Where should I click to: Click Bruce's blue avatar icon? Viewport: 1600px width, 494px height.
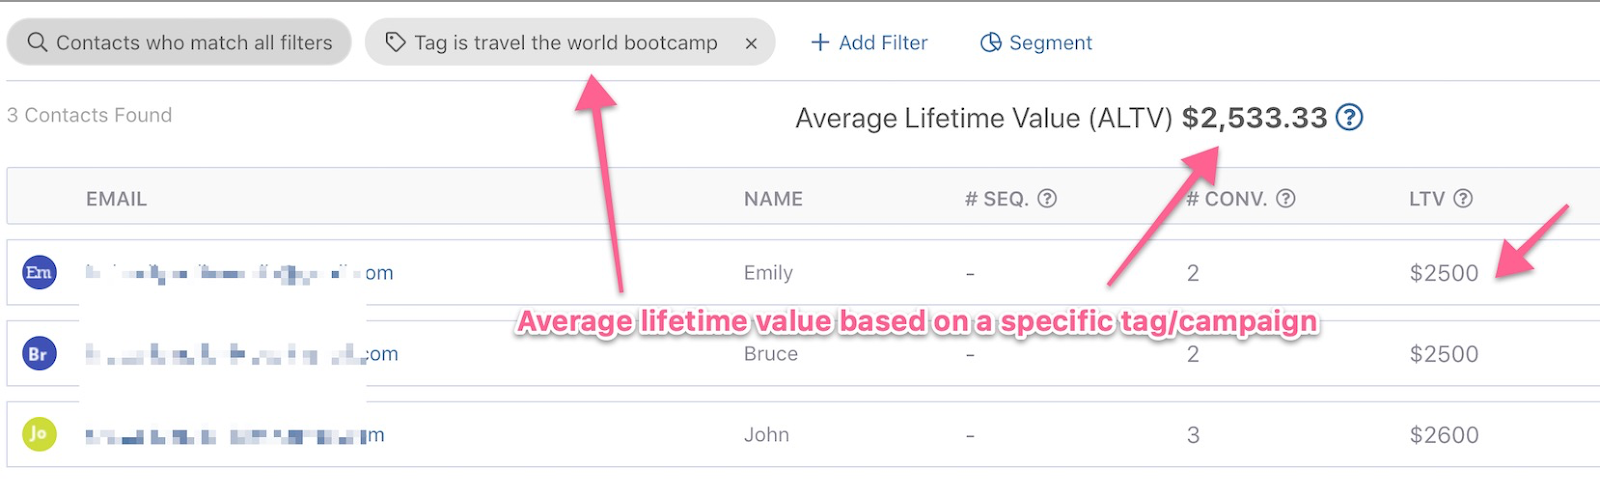click(39, 353)
